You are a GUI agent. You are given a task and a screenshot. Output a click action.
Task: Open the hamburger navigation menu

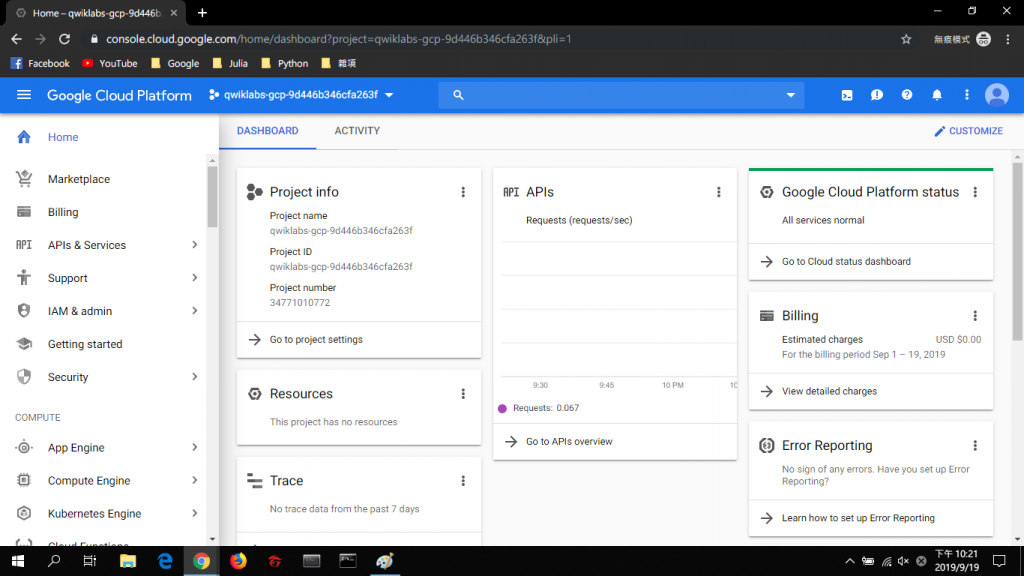pos(24,95)
